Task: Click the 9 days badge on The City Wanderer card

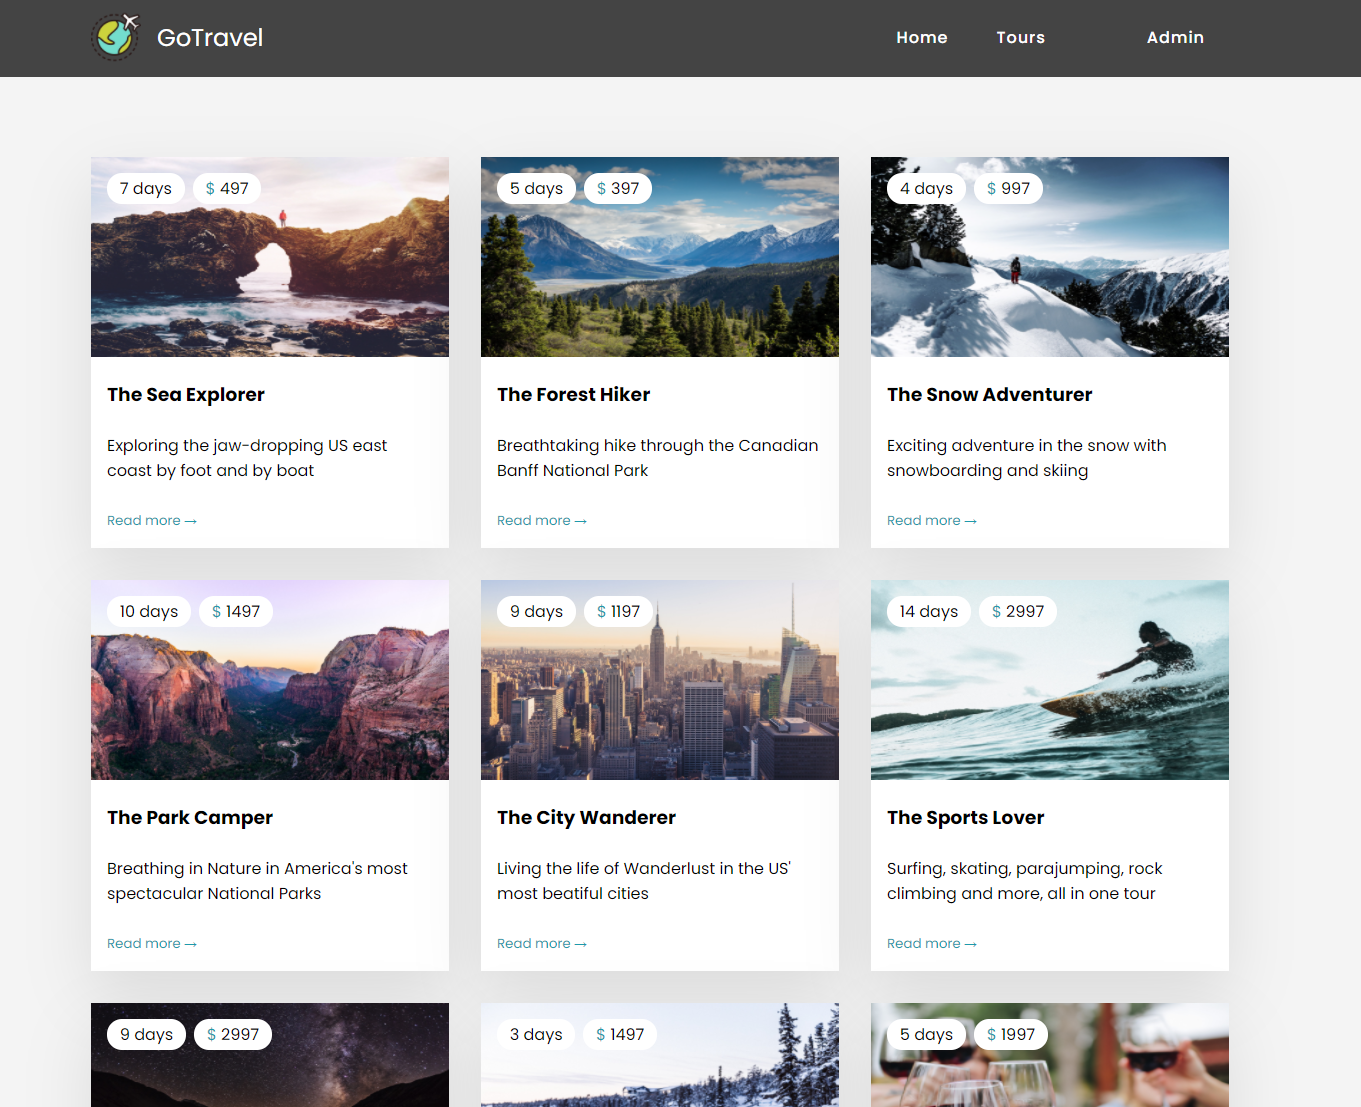Action: (x=536, y=611)
